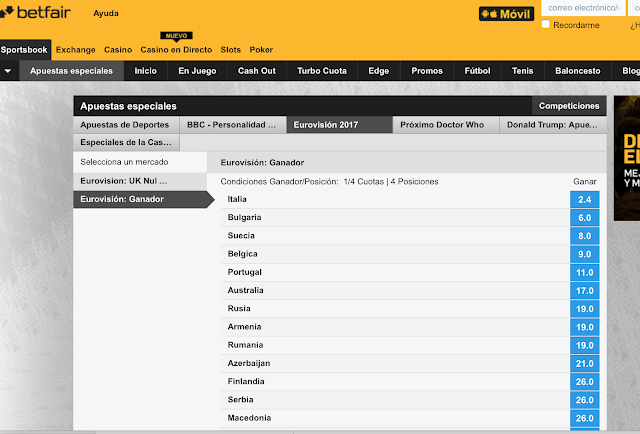Open the Móvil app download button
Viewport: 640px width, 434px height.
coord(508,14)
